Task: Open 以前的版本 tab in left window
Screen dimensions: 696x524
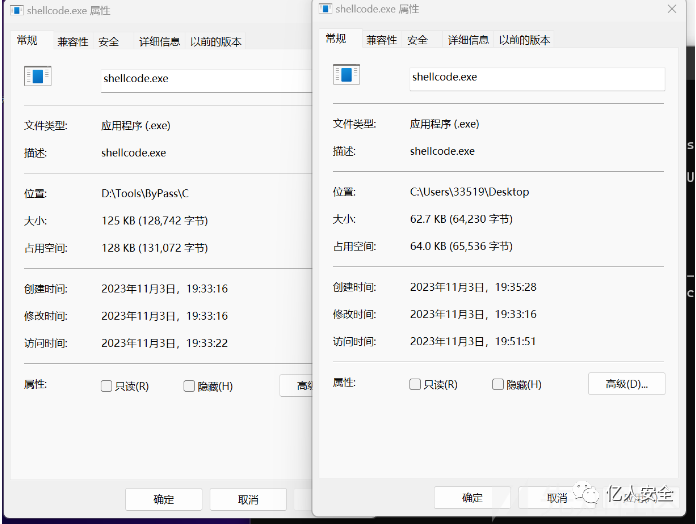Action: pos(216,42)
